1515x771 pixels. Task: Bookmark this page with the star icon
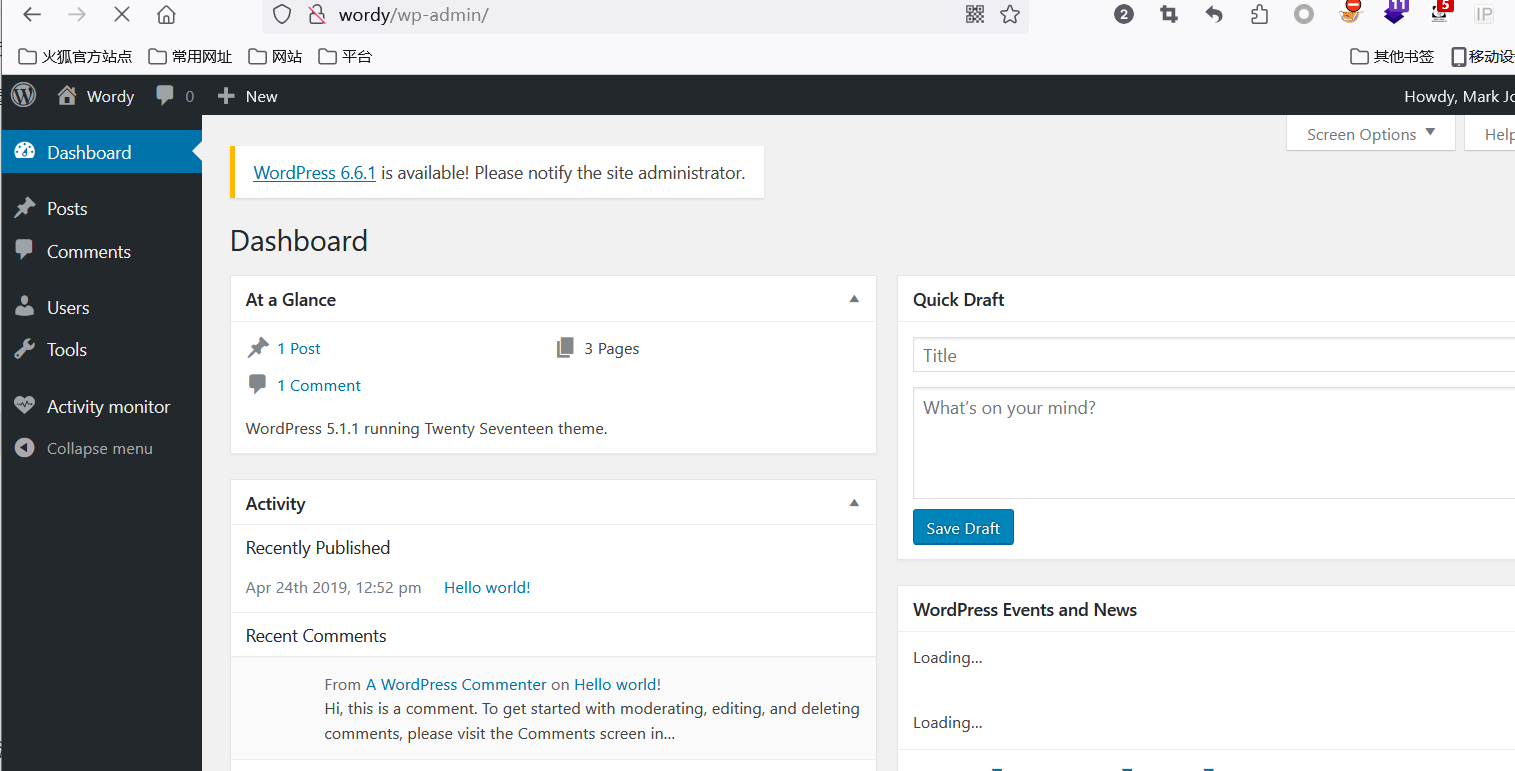1010,14
